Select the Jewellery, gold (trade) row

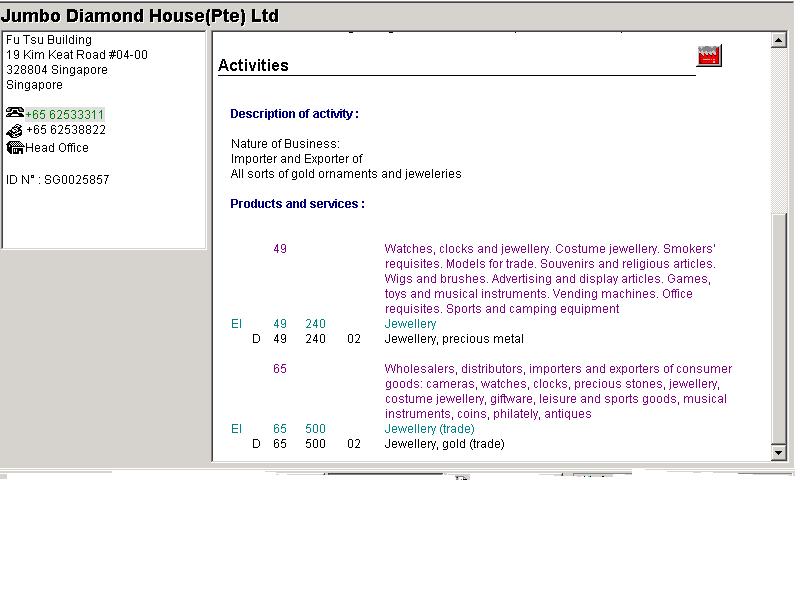(444, 444)
